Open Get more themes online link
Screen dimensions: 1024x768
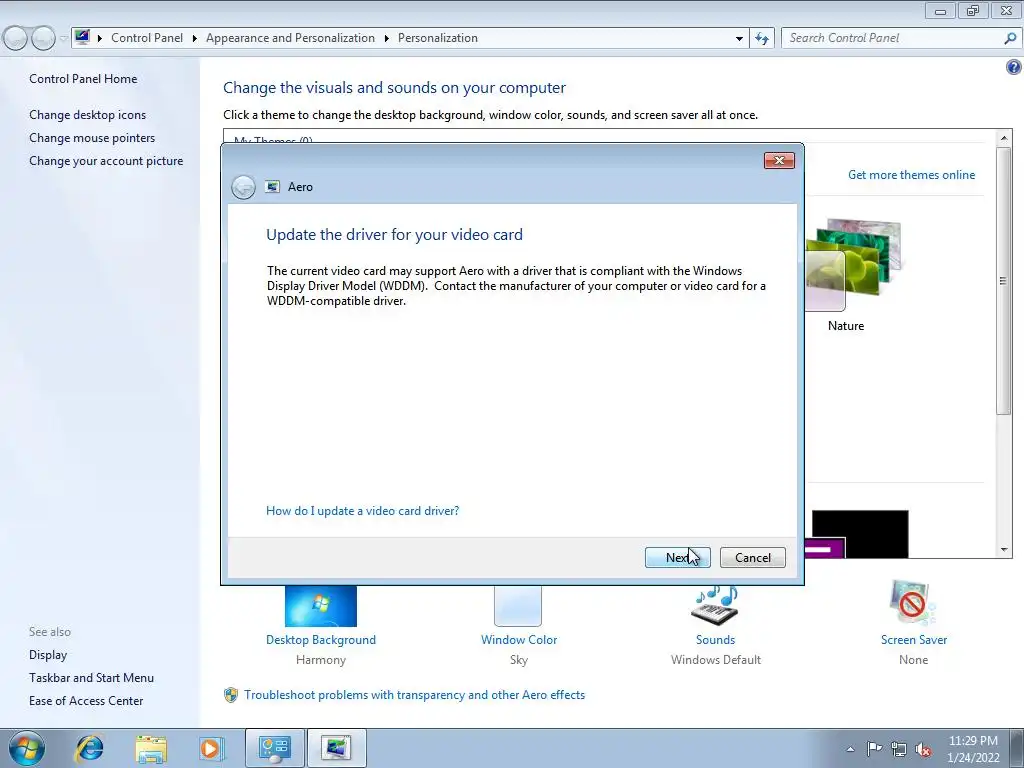coord(911,174)
